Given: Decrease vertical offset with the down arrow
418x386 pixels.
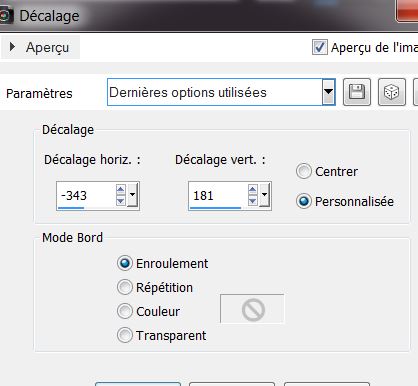Looking at the screenshot, I should tap(253, 201).
